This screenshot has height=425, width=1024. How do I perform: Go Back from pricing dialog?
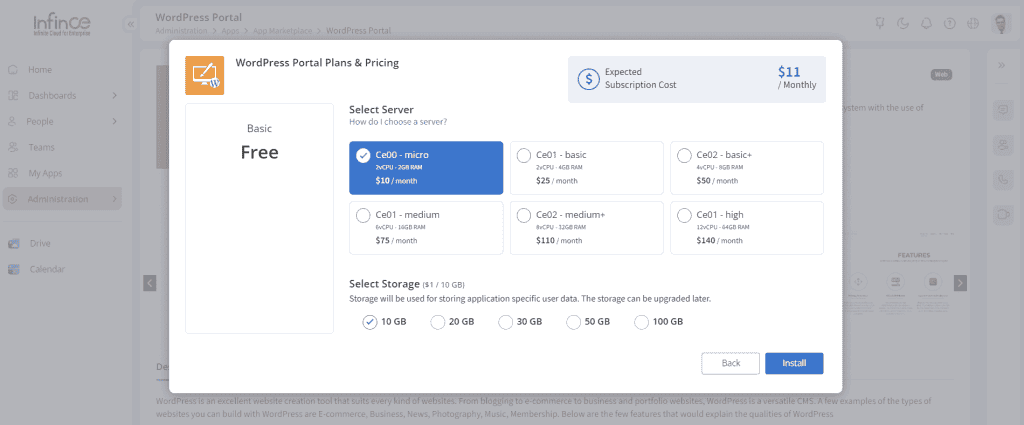click(x=731, y=364)
